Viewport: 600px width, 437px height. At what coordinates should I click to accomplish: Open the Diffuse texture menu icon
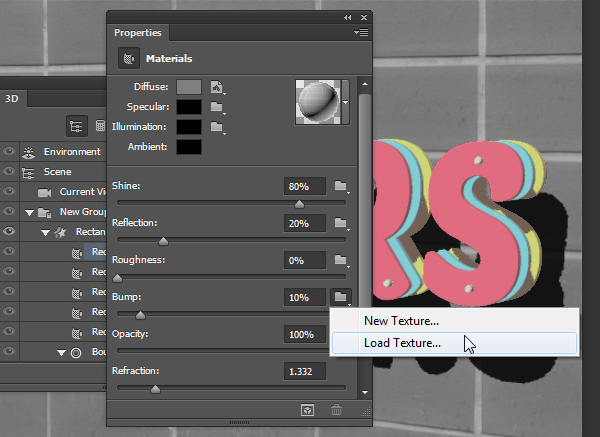pos(216,87)
